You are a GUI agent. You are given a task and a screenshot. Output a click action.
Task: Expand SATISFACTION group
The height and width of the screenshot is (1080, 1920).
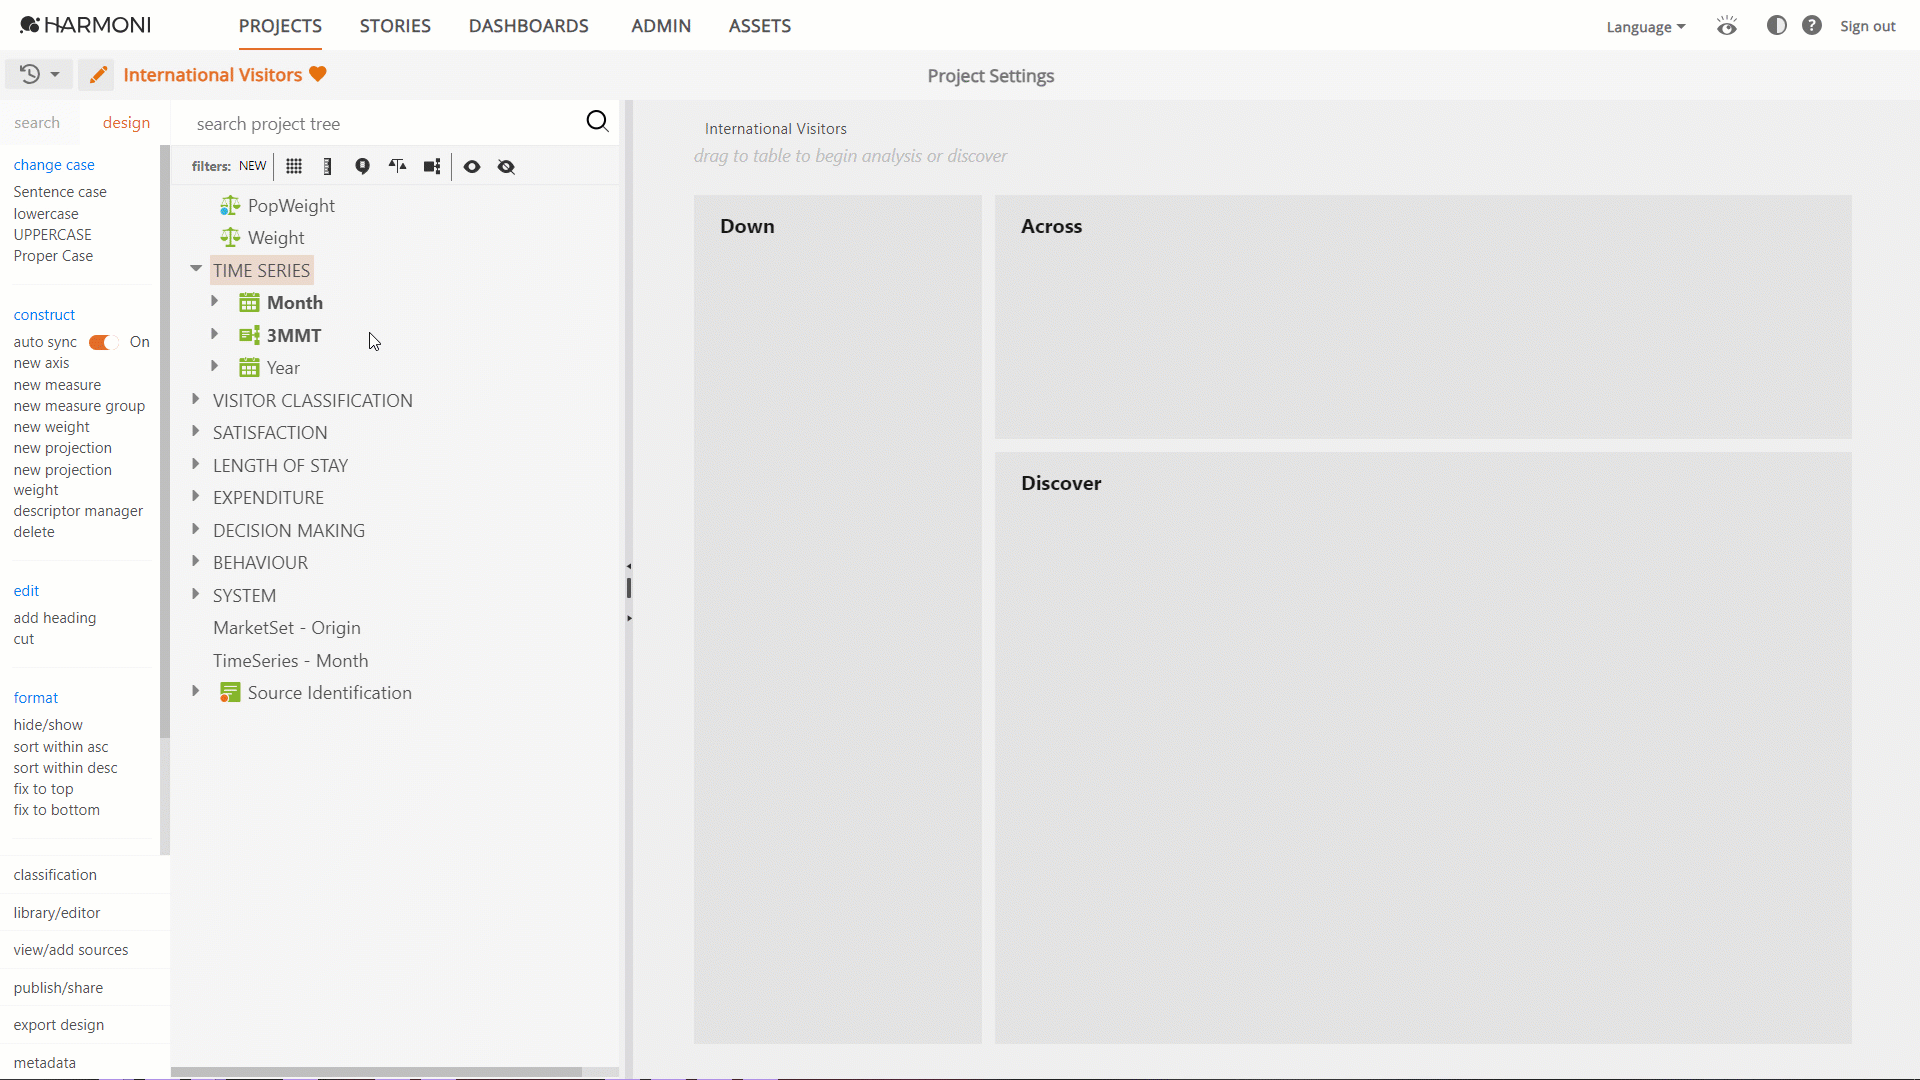[195, 431]
